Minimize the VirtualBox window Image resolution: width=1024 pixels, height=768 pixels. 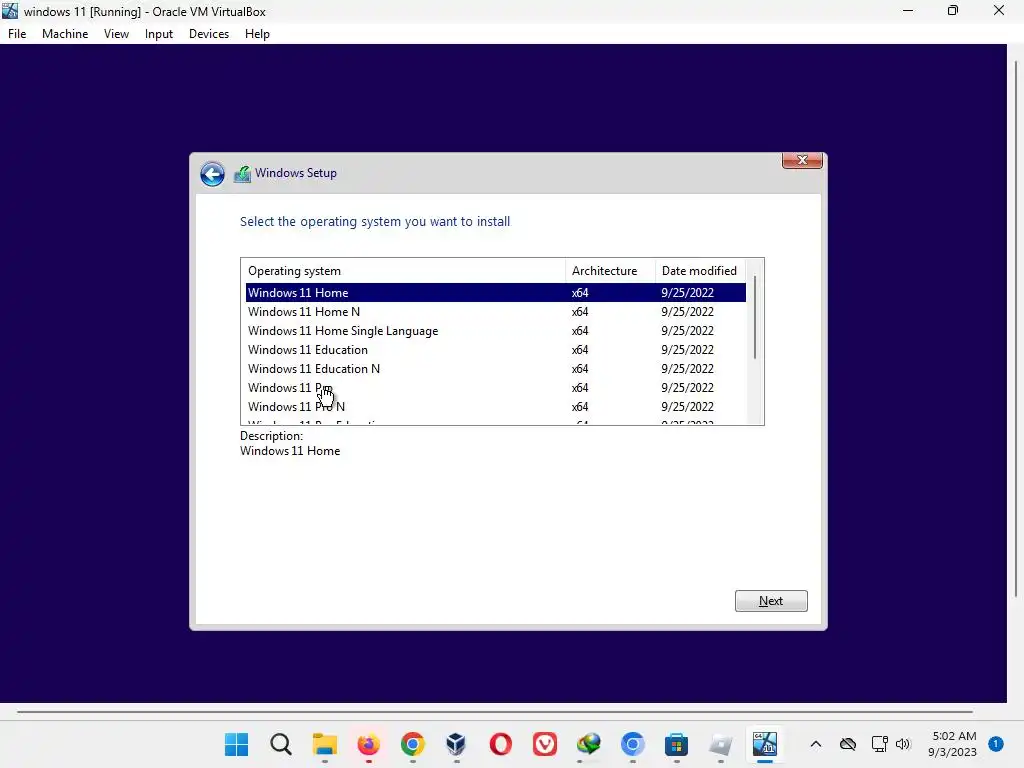coord(908,11)
